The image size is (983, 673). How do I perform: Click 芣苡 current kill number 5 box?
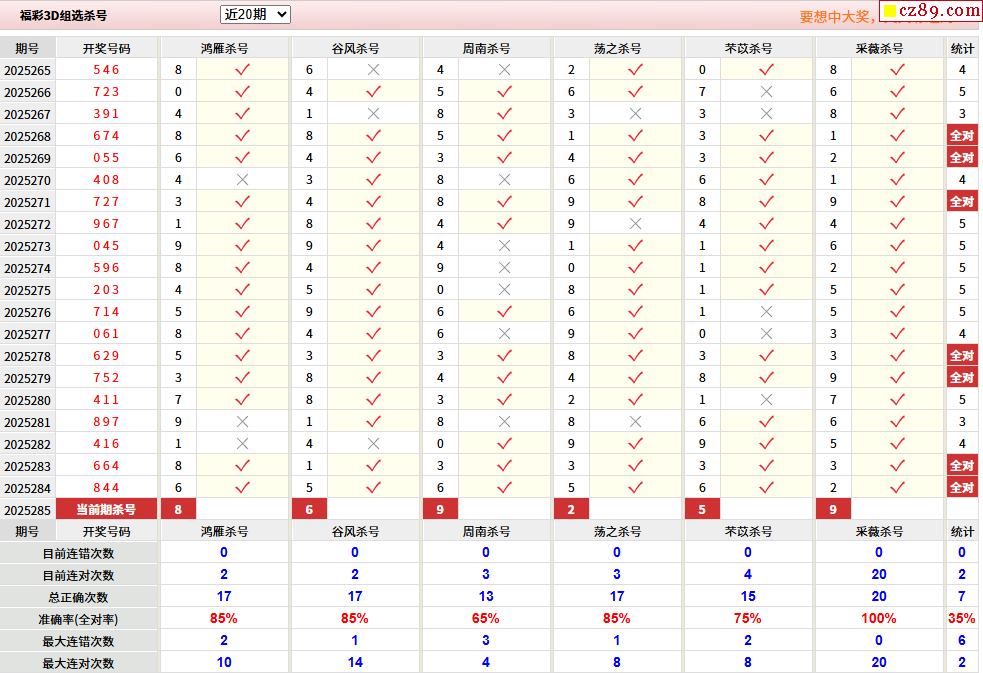pos(703,509)
